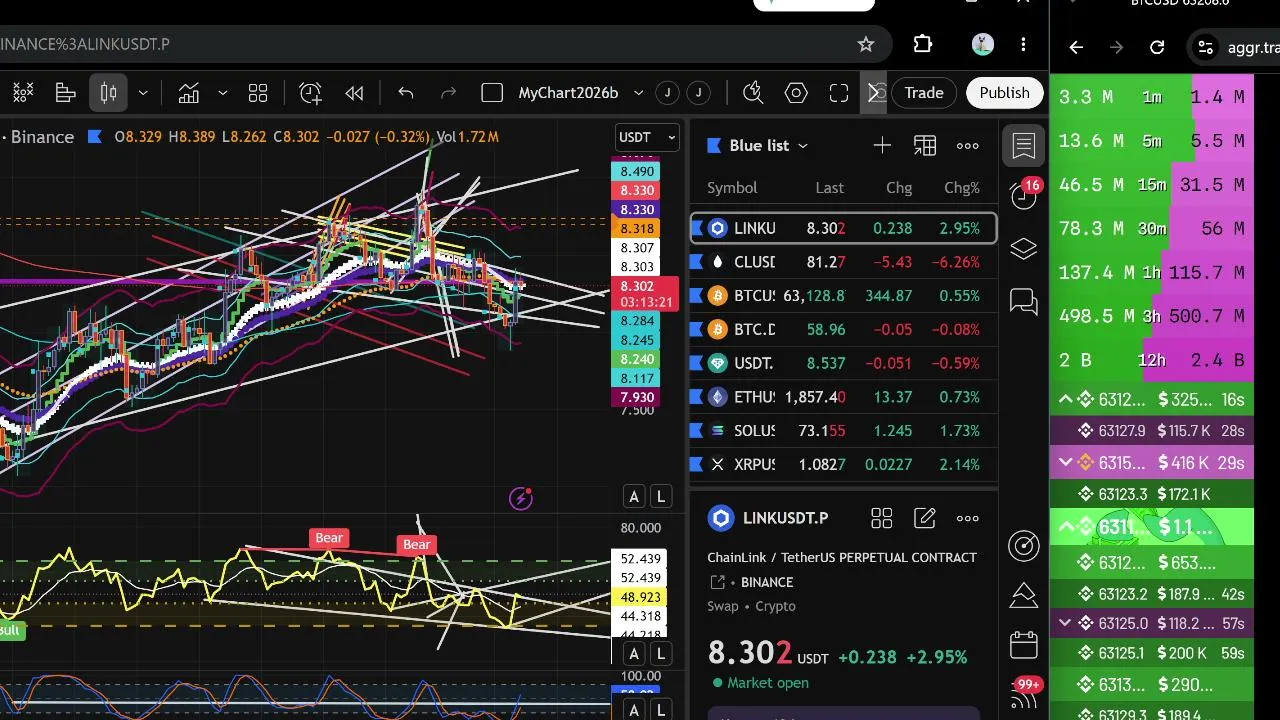Collapse the 6312... $325 trade row in aggr

[x=1066, y=400]
